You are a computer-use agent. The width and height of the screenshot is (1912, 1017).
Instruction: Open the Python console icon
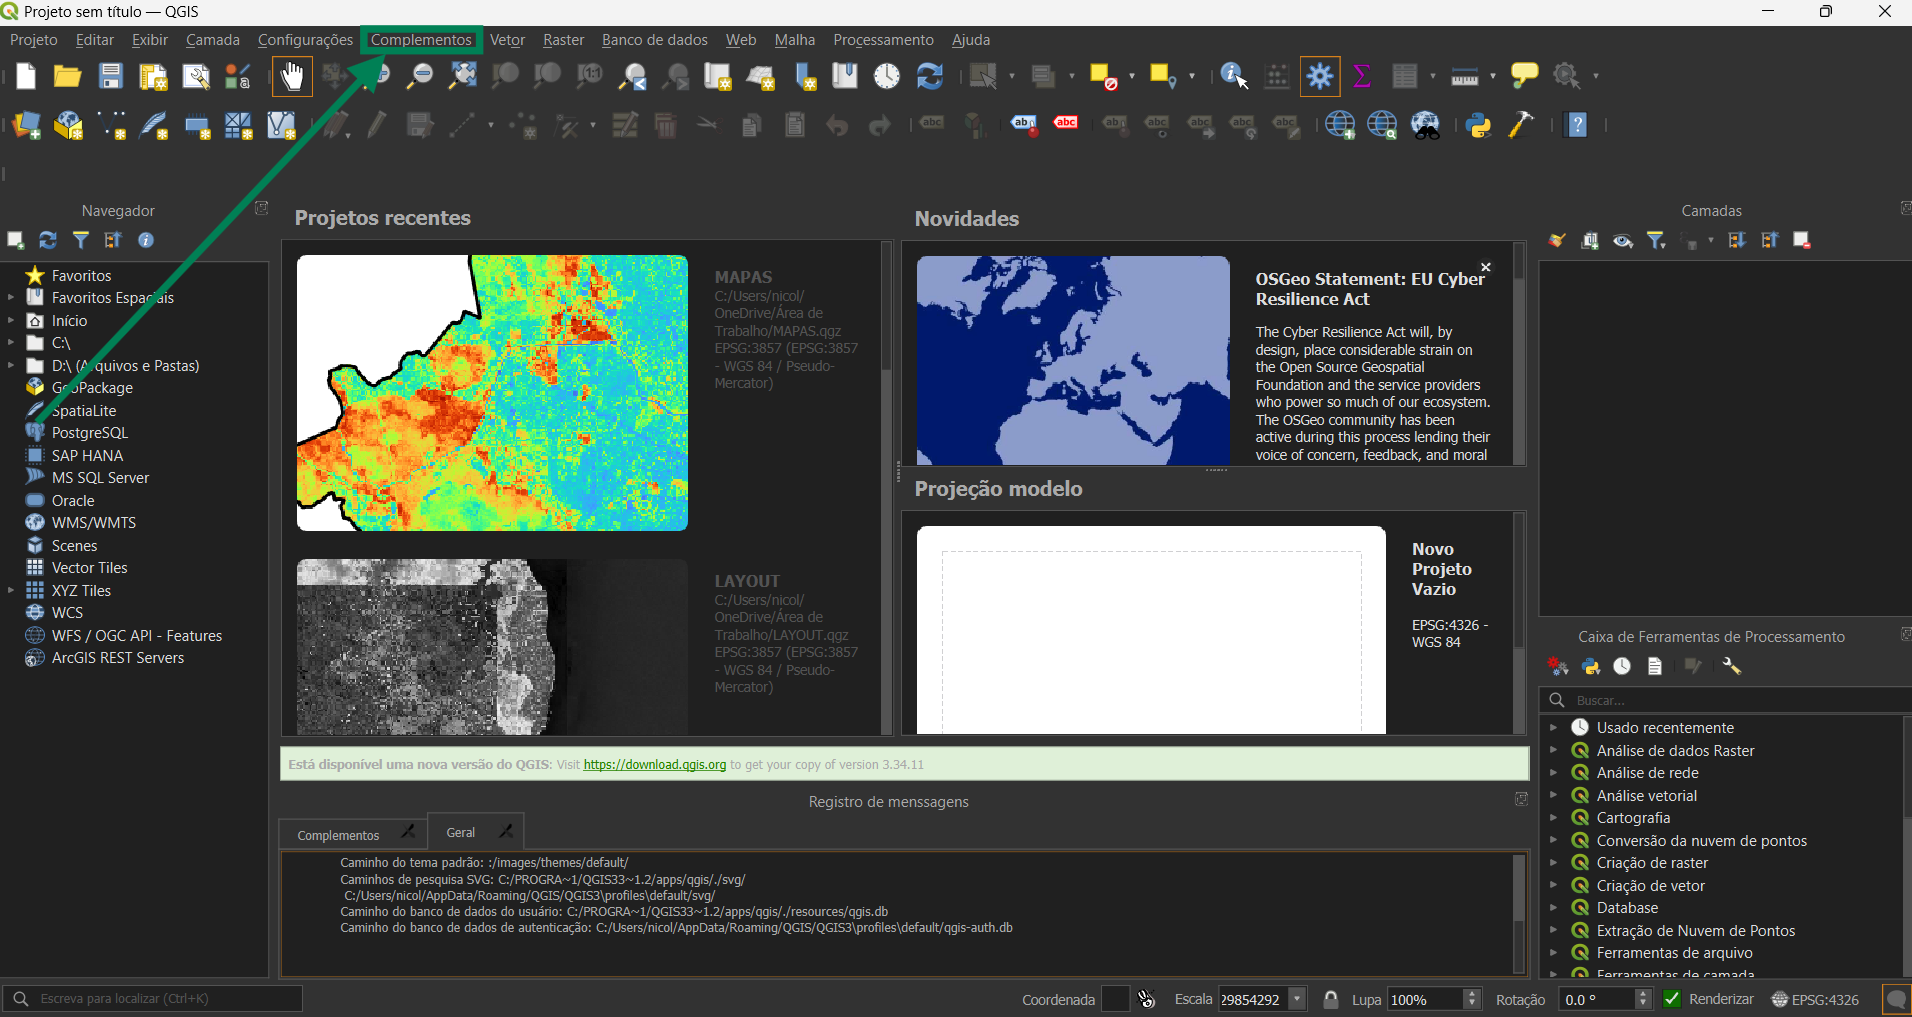click(x=1478, y=125)
